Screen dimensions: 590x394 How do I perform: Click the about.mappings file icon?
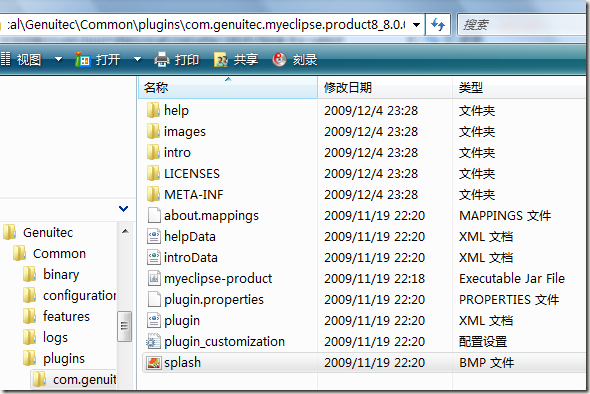pyautogui.click(x=154, y=215)
